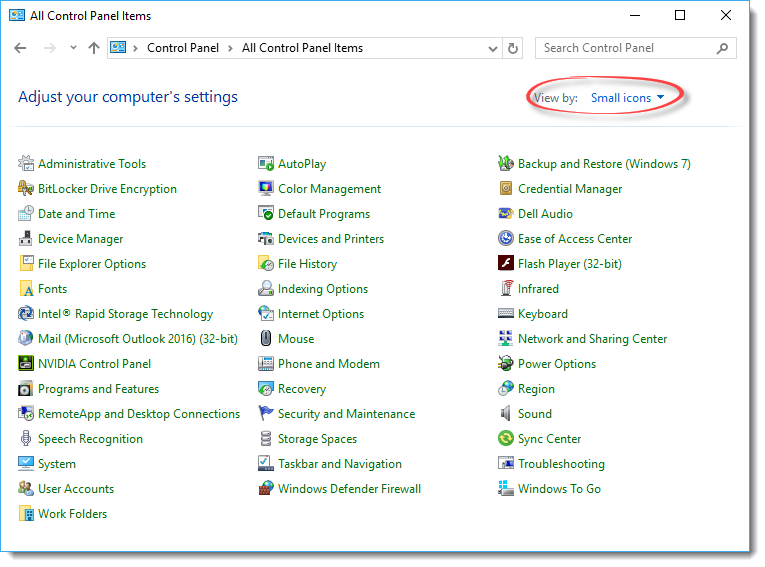Screen dimensions: 765x567
Task: Open the View by Small icons dropdown
Action: tap(627, 98)
